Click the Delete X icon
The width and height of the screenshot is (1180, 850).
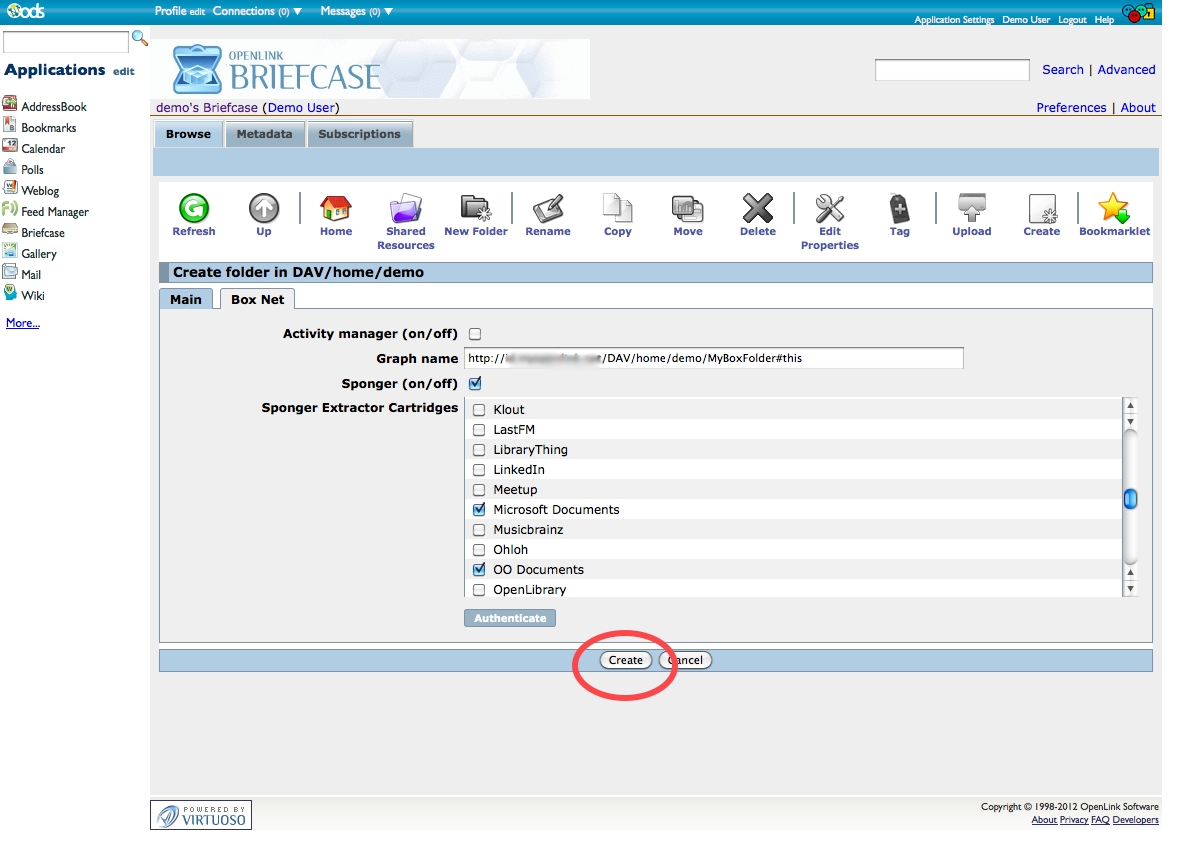coord(757,209)
